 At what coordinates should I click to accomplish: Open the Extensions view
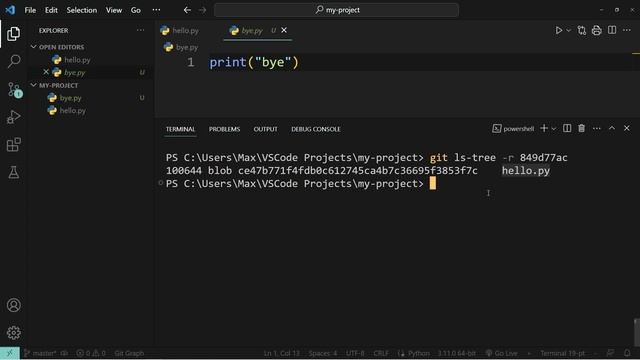click(x=13, y=144)
